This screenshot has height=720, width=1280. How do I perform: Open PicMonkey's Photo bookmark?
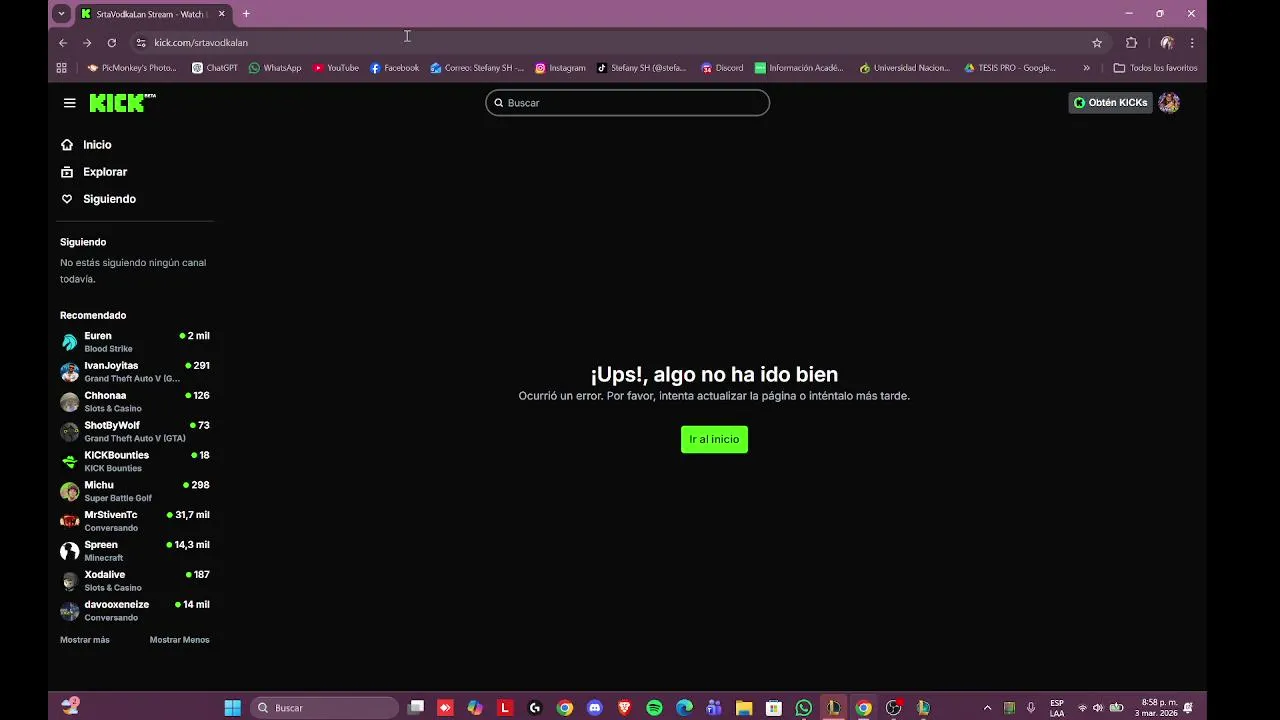point(132,68)
